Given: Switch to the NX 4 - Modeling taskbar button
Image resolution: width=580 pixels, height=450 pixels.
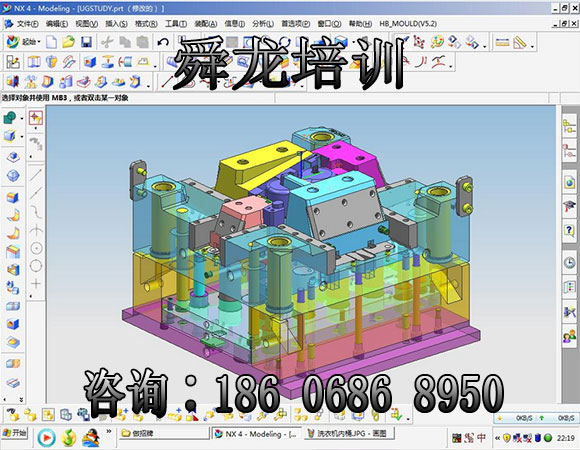Looking at the screenshot, I should [256, 433].
